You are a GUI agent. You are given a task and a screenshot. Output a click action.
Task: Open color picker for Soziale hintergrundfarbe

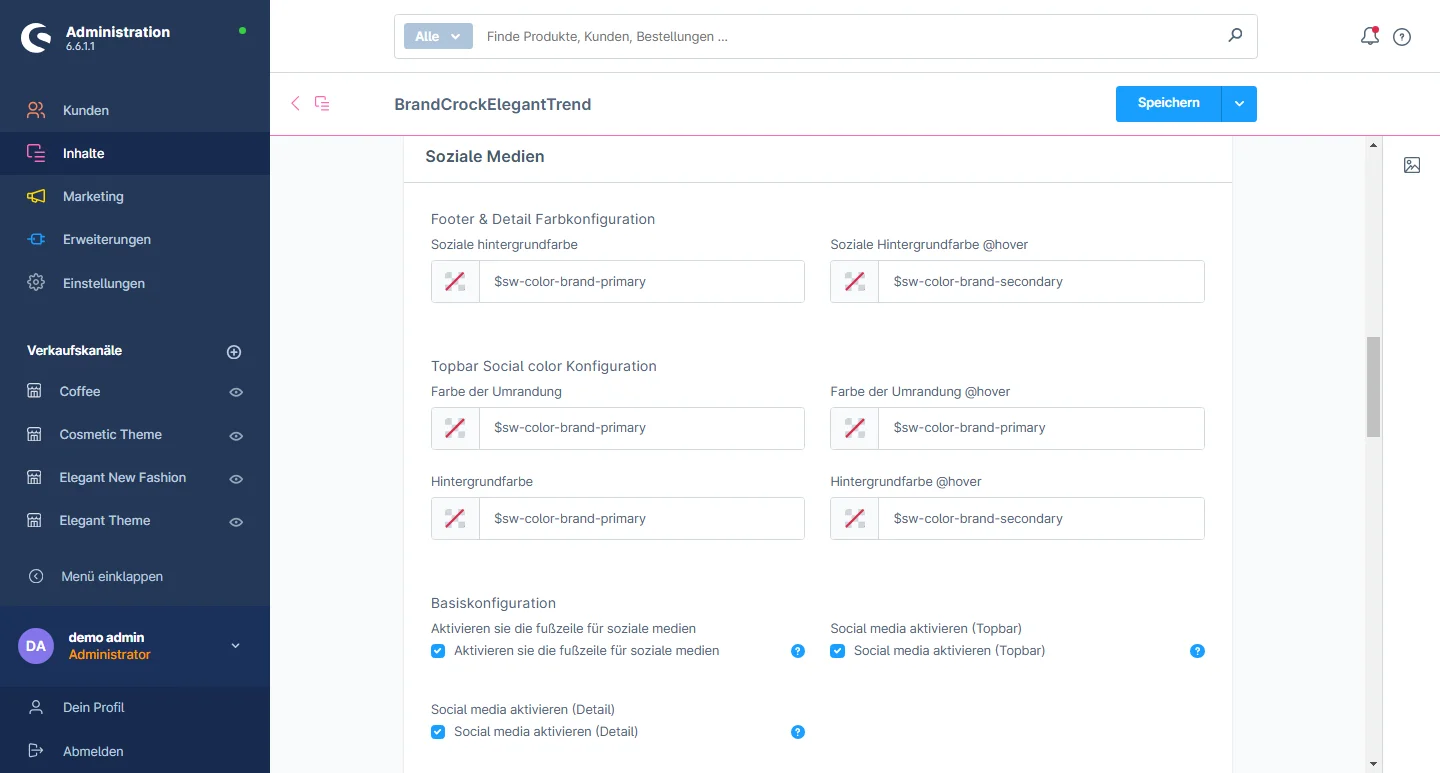[455, 282]
